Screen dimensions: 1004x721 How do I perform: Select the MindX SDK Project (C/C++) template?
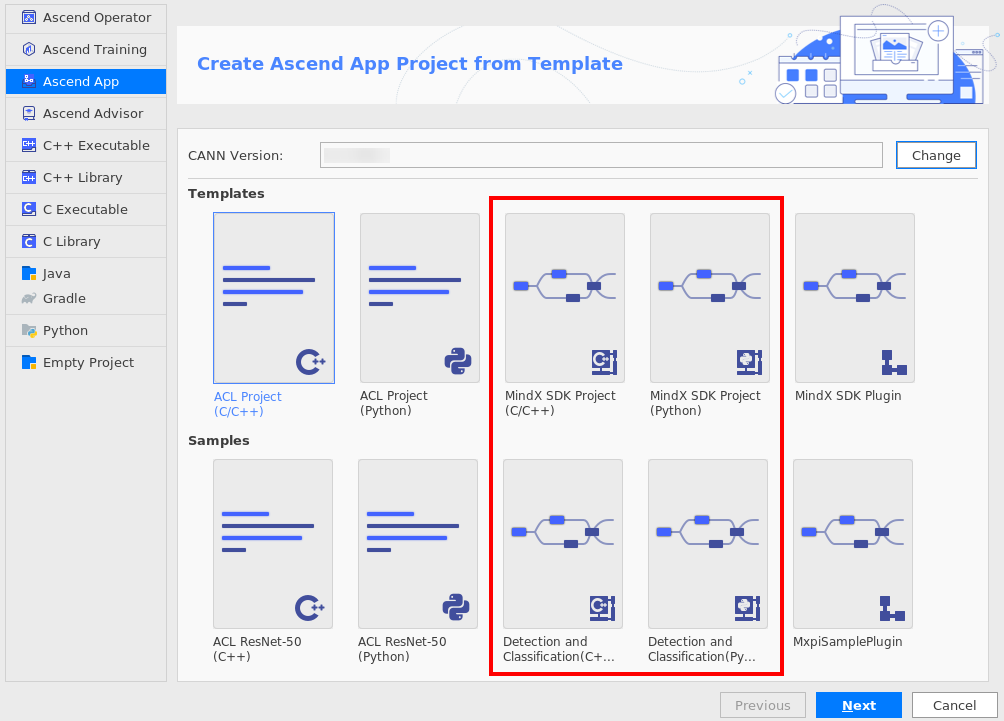coord(565,298)
